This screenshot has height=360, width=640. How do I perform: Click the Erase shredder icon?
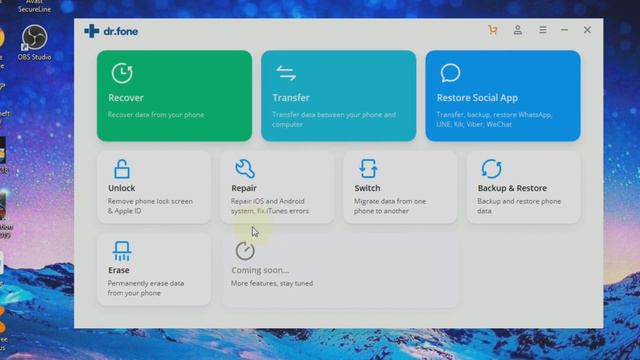122,251
